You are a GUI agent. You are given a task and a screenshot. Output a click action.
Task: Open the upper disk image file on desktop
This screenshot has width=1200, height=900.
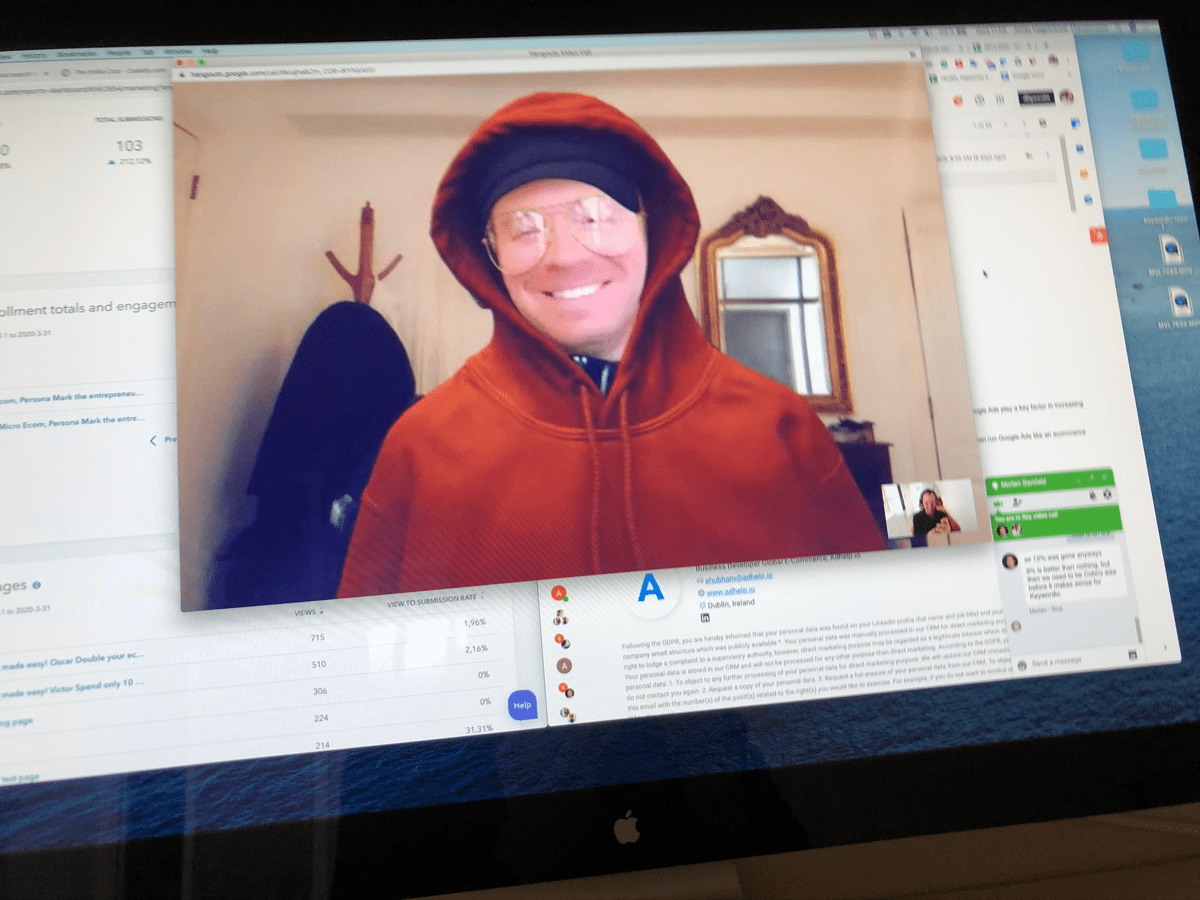[1171, 252]
